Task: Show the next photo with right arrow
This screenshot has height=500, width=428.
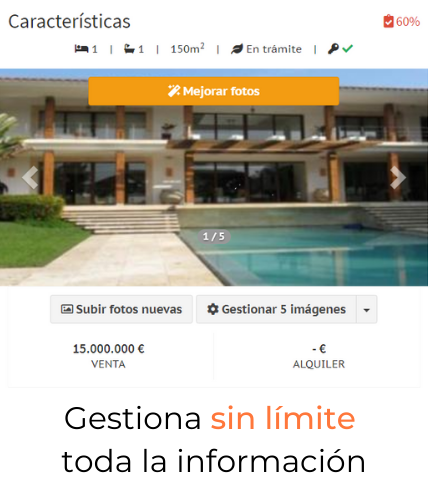Action: [x=397, y=177]
